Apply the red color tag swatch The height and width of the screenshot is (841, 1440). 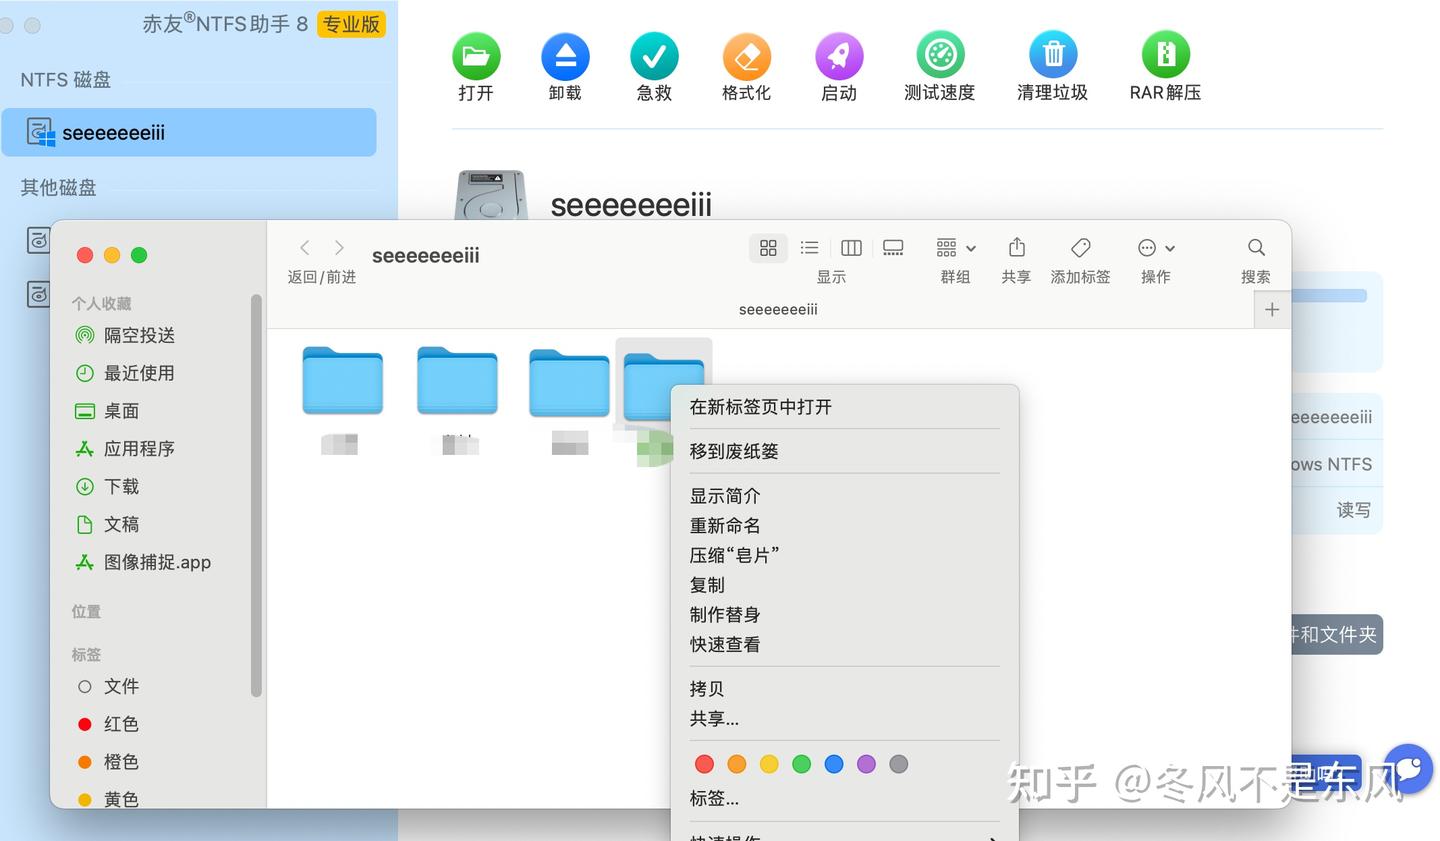[704, 764]
